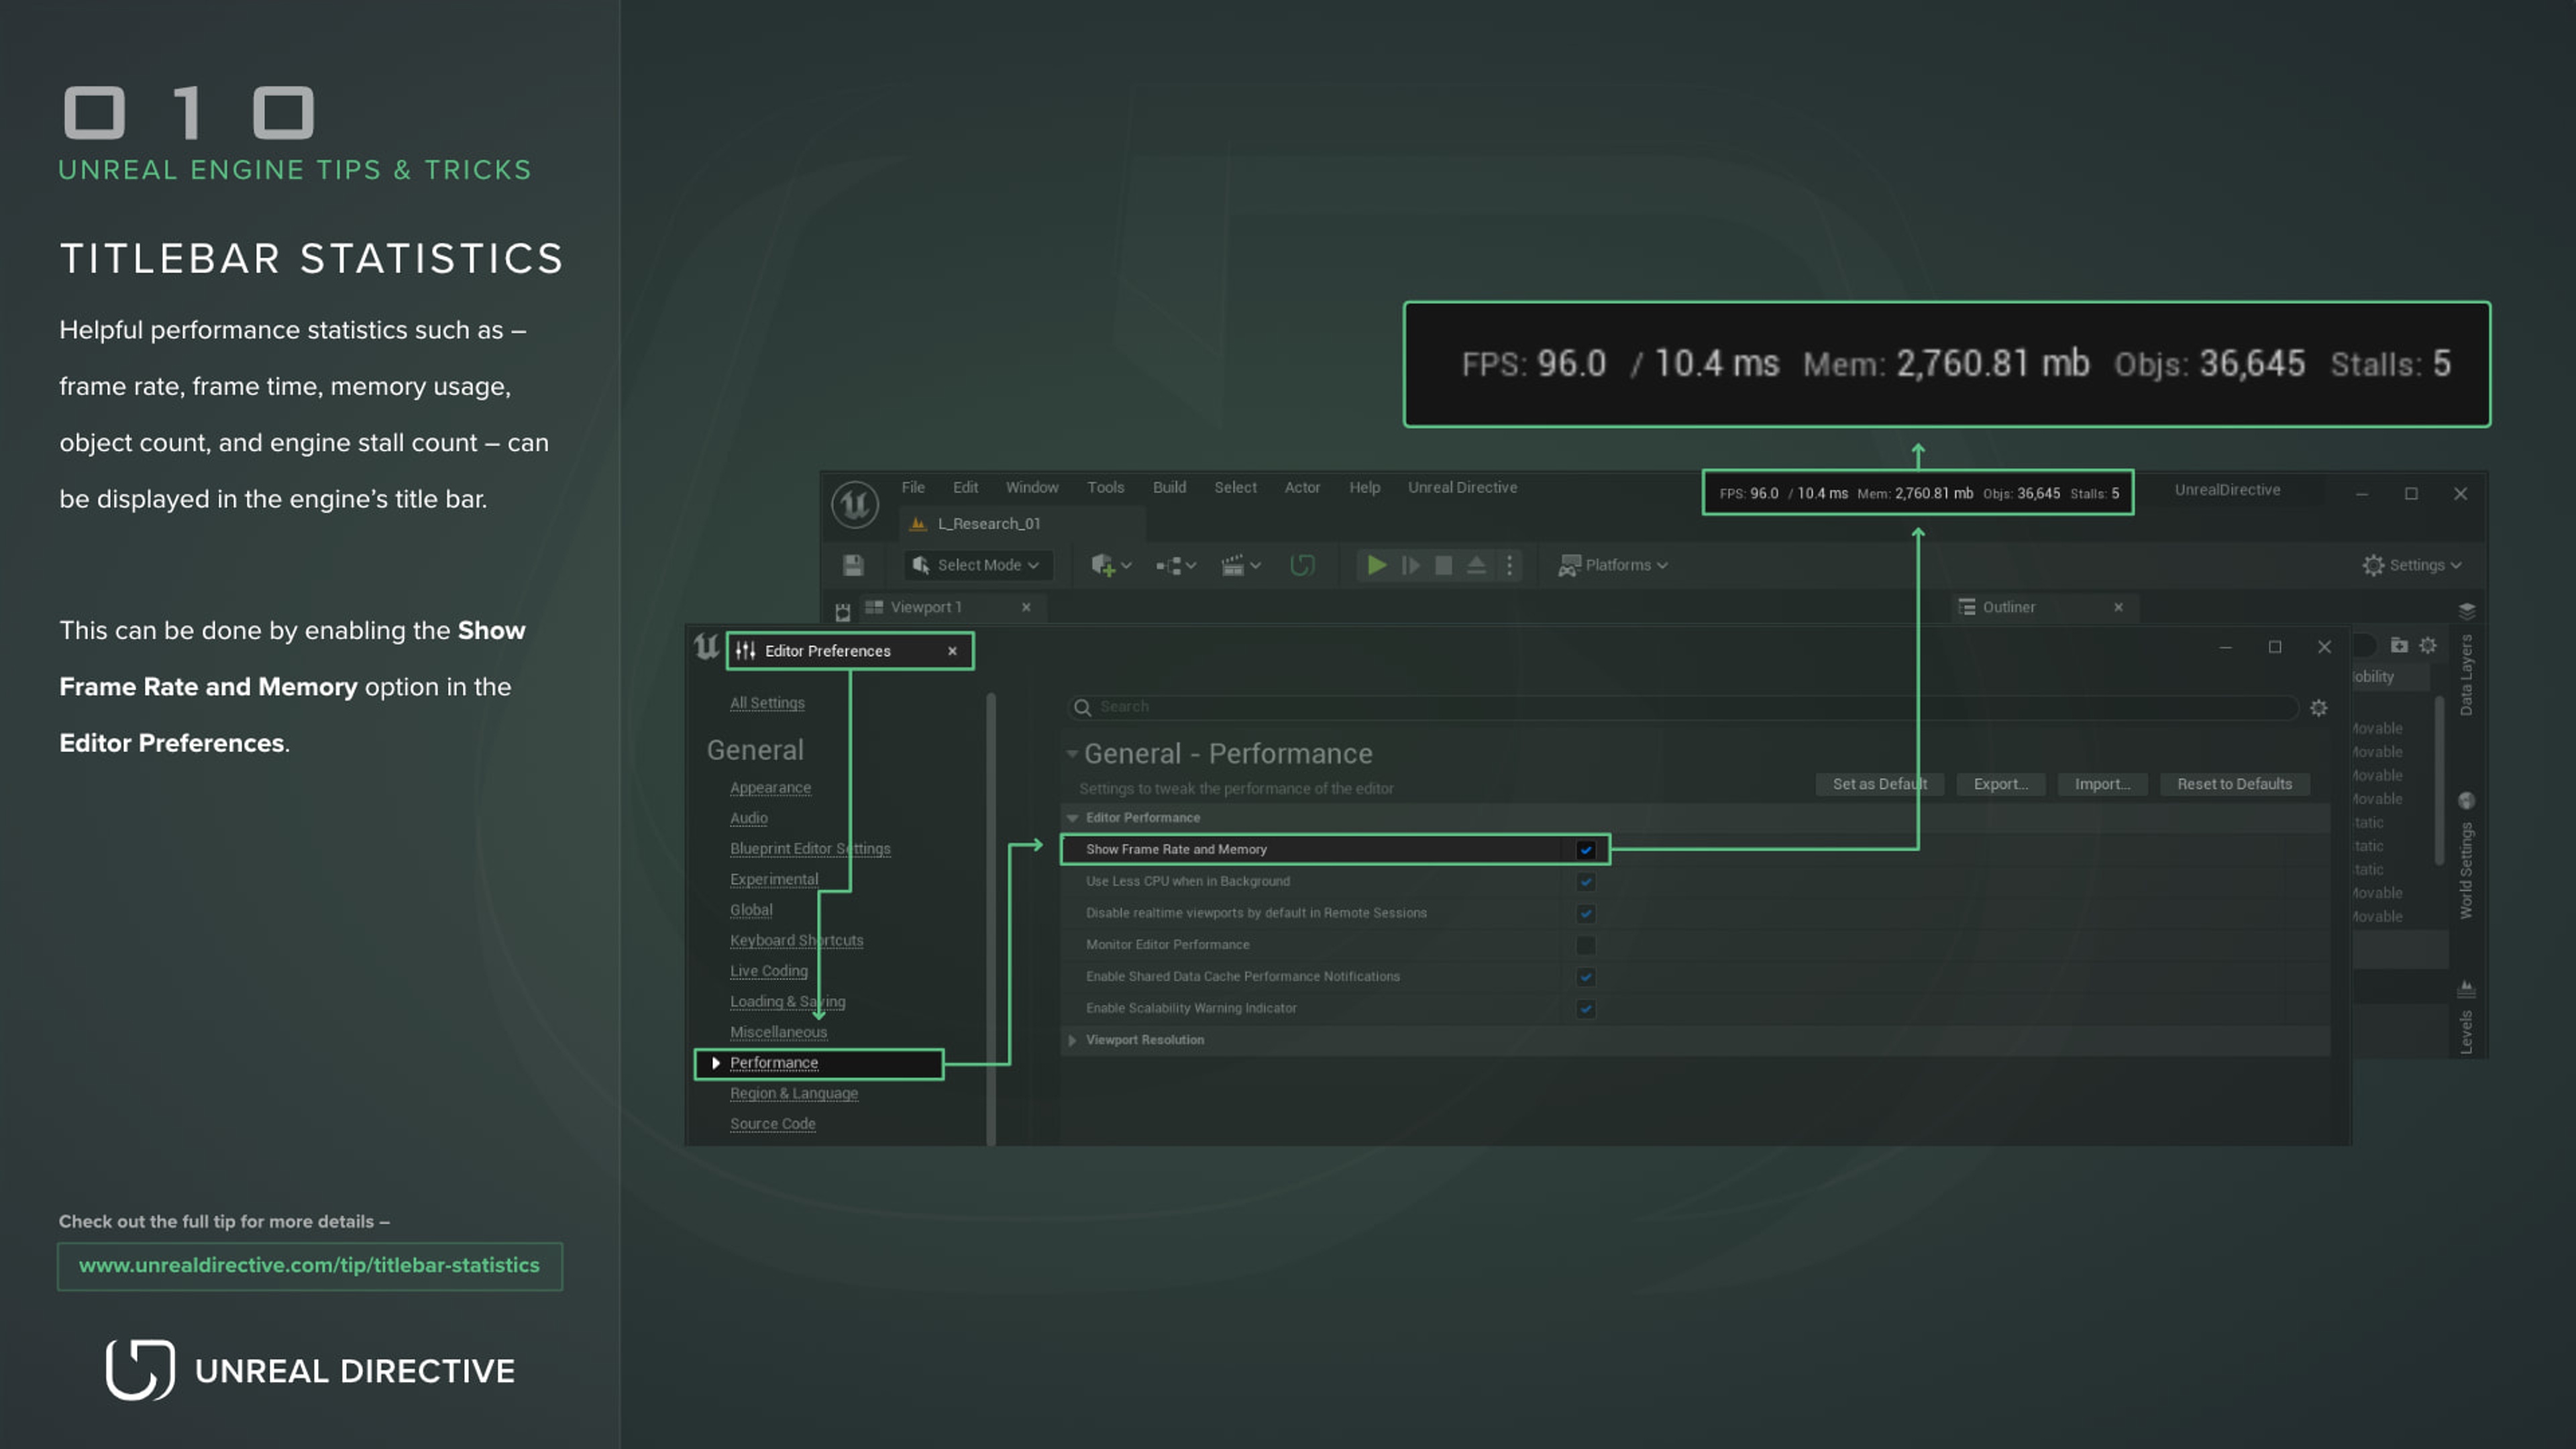Expand the Viewport Resolution section
Screen dimensions: 2576x1449
[x=1073, y=1040]
